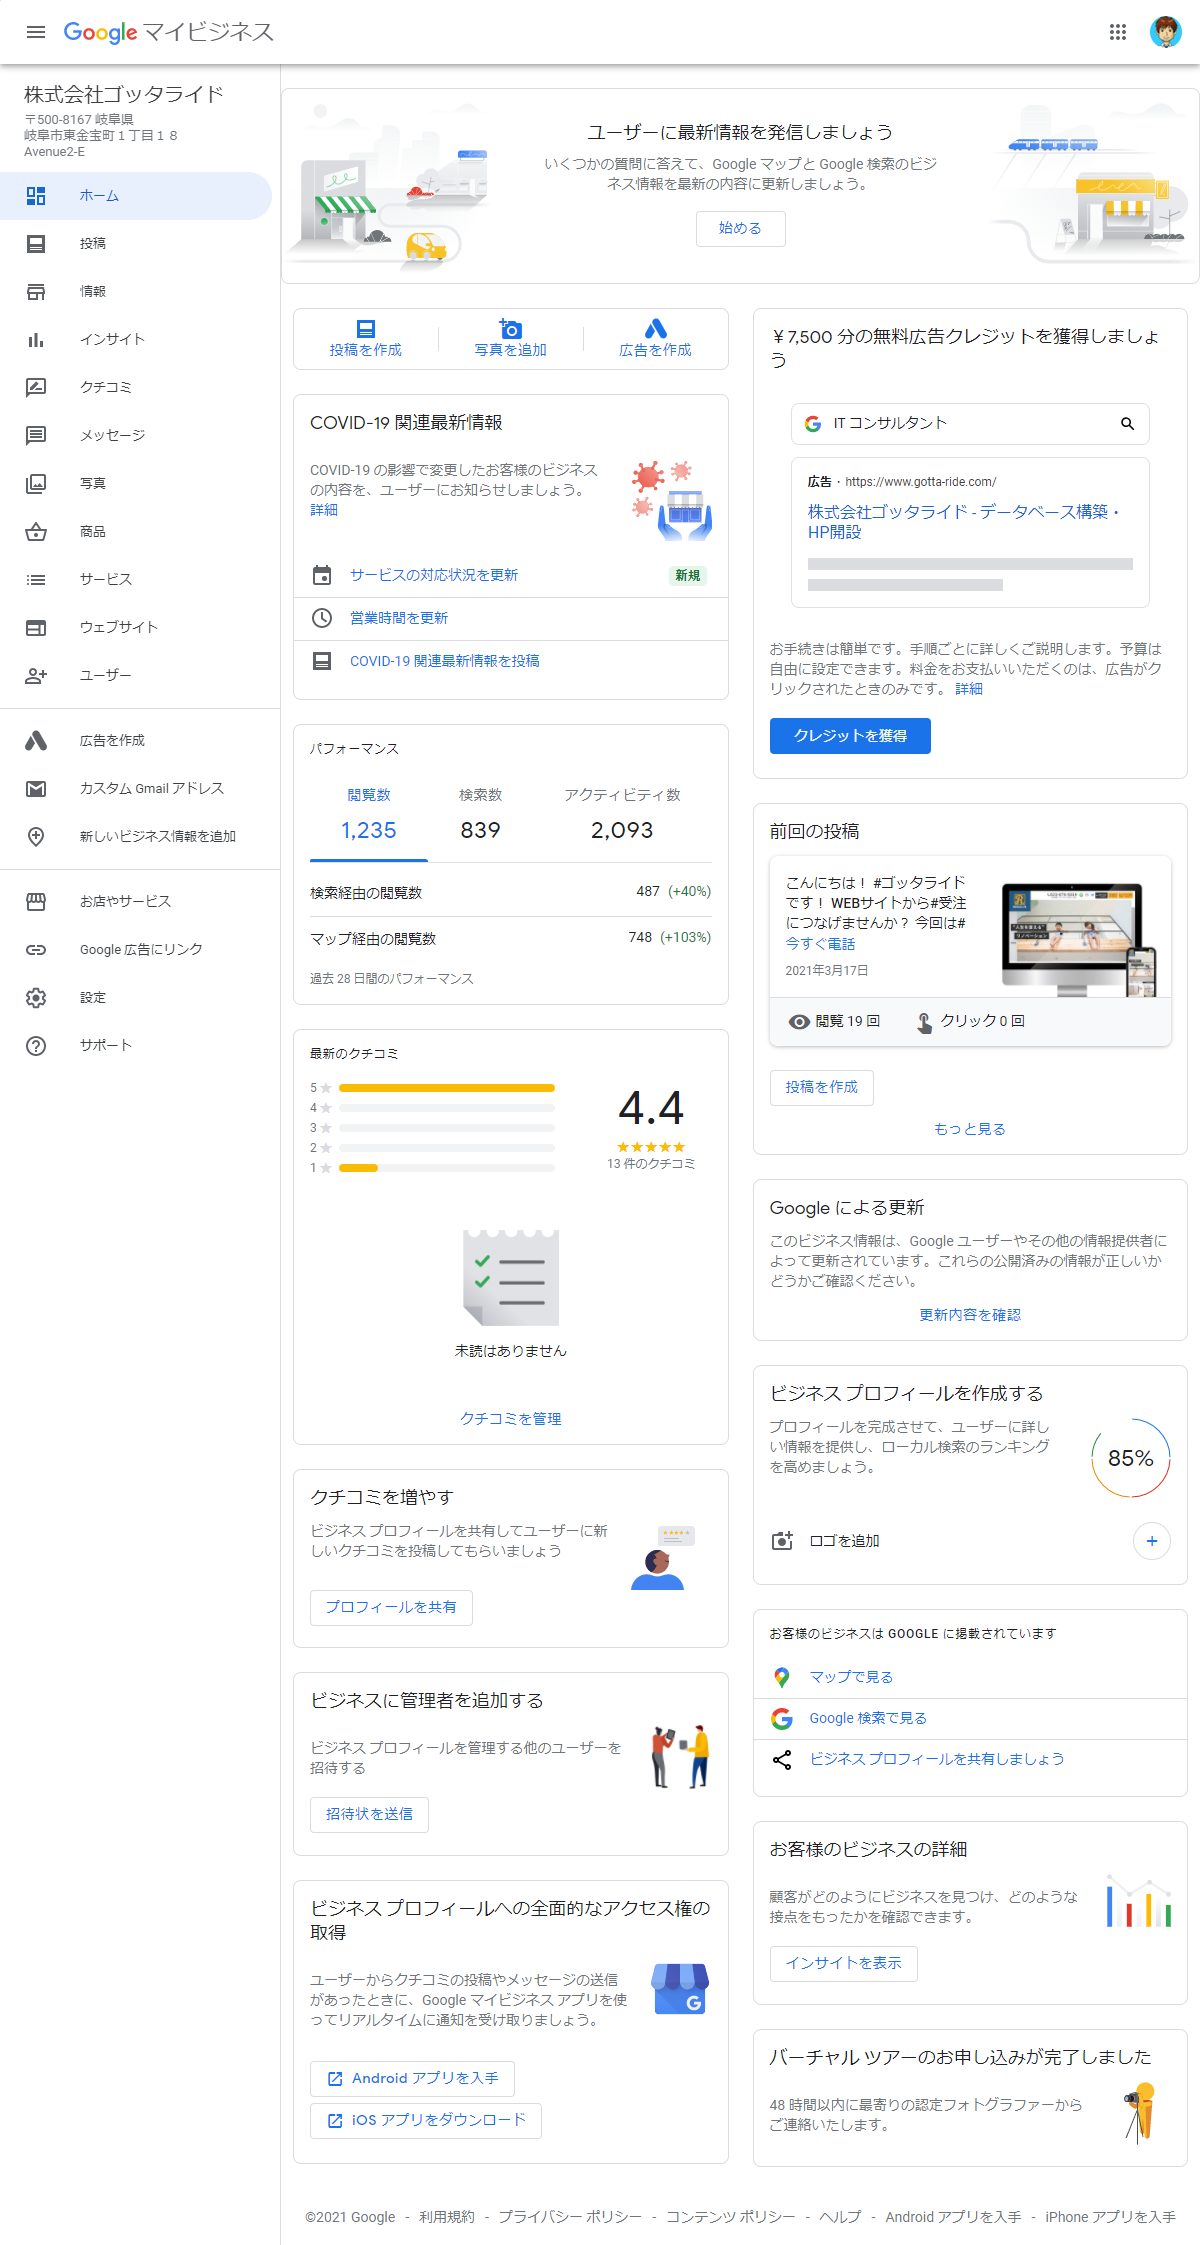Open the マップで見る link
This screenshot has height=2245, width=1200.
(851, 1677)
